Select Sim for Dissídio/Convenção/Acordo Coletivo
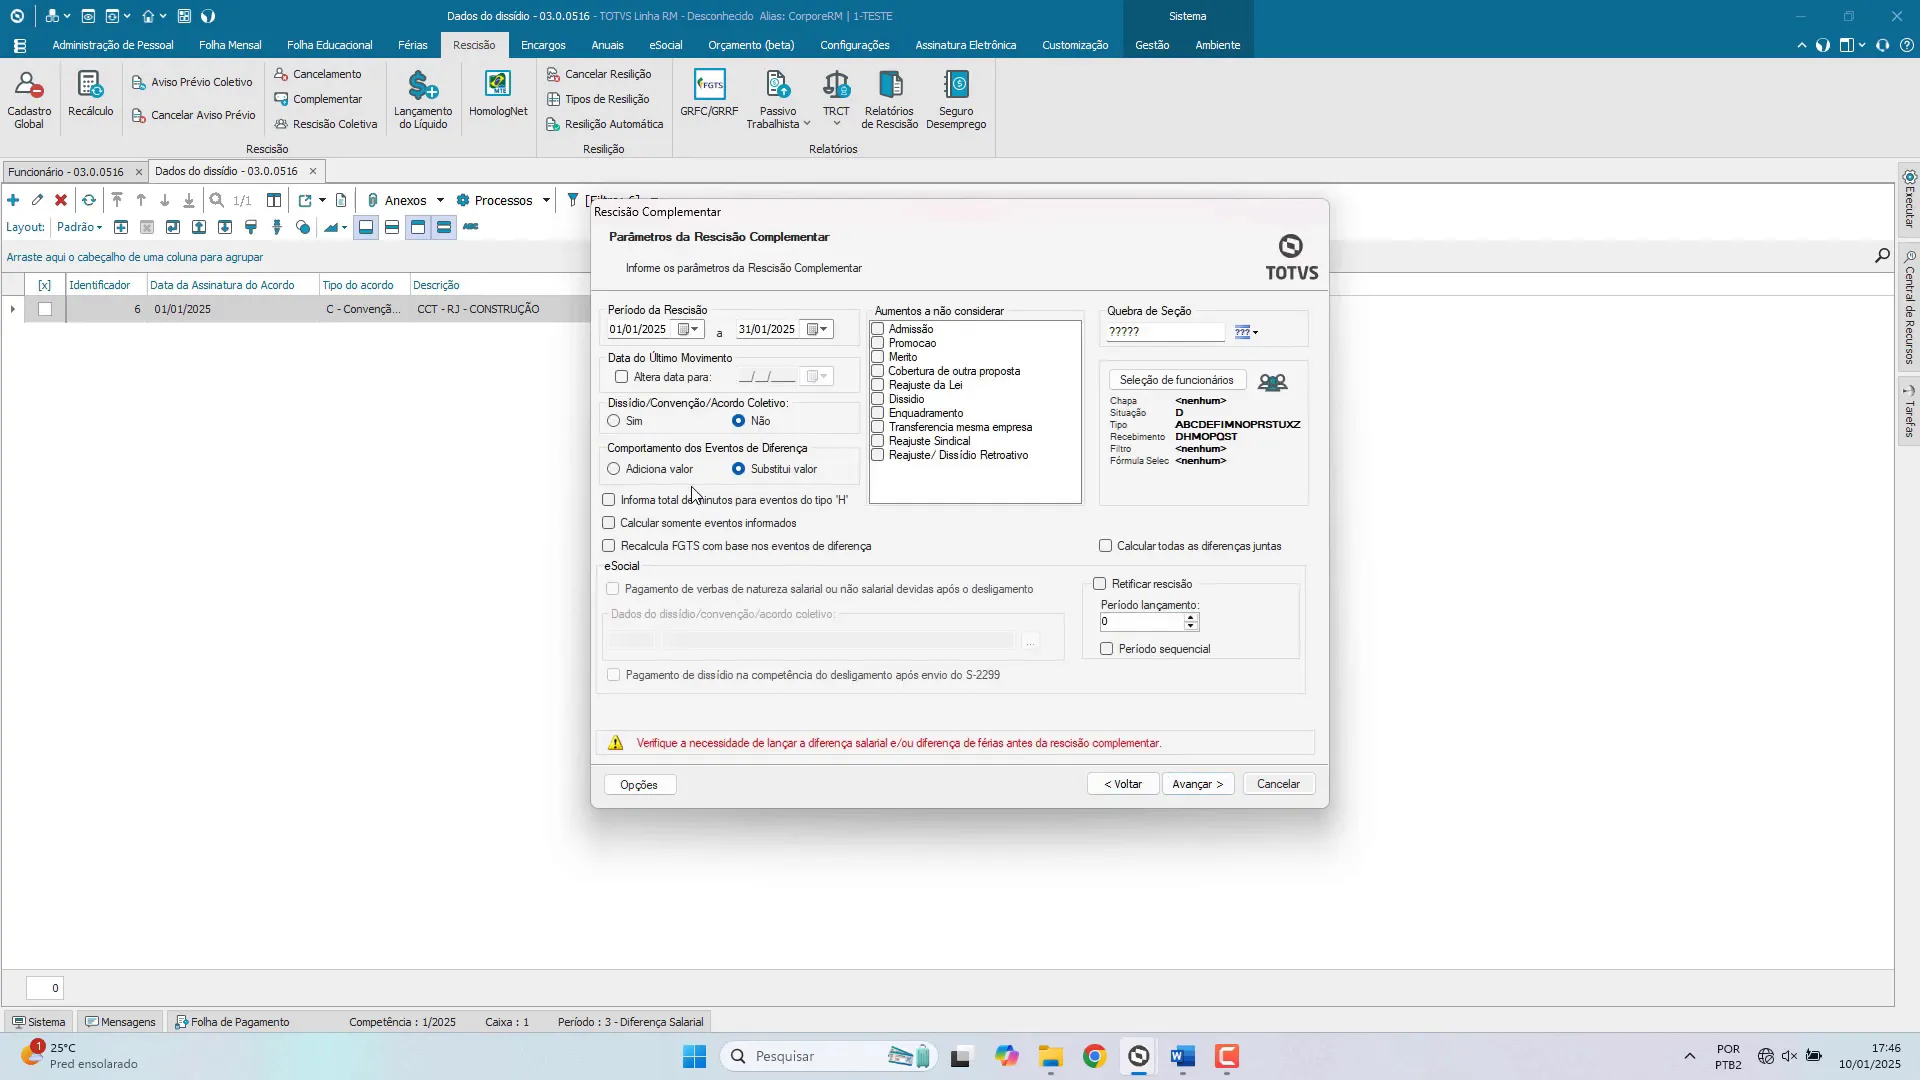The width and height of the screenshot is (1920, 1080). point(614,421)
